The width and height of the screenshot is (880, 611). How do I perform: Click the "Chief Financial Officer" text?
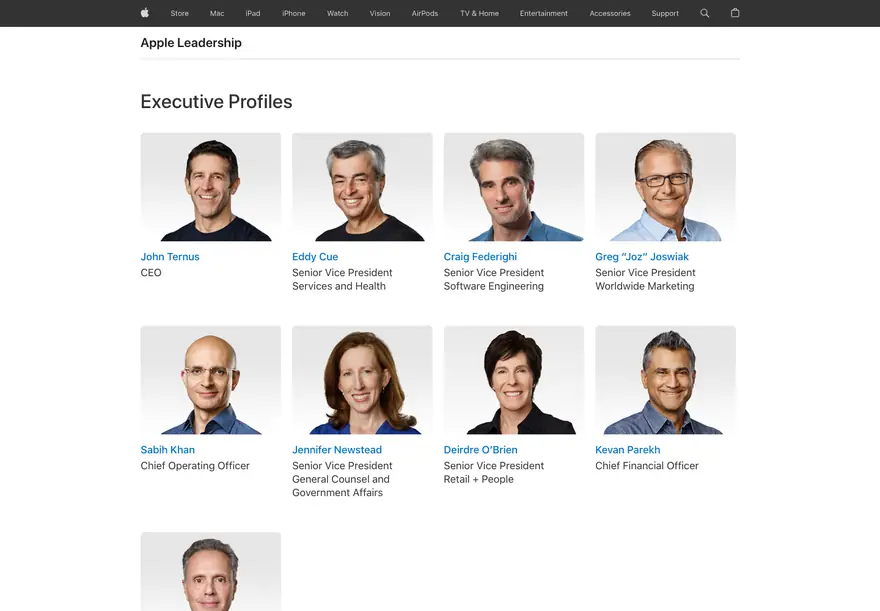(647, 466)
